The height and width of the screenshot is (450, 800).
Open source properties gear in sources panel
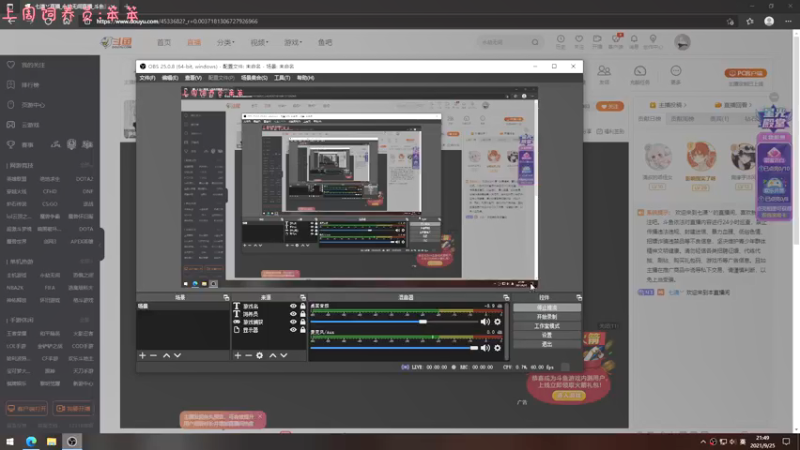[260, 355]
